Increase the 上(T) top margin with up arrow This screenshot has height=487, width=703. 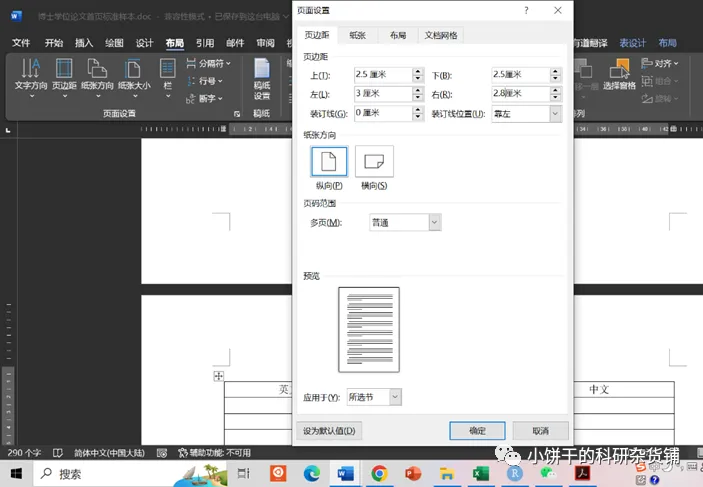418,71
